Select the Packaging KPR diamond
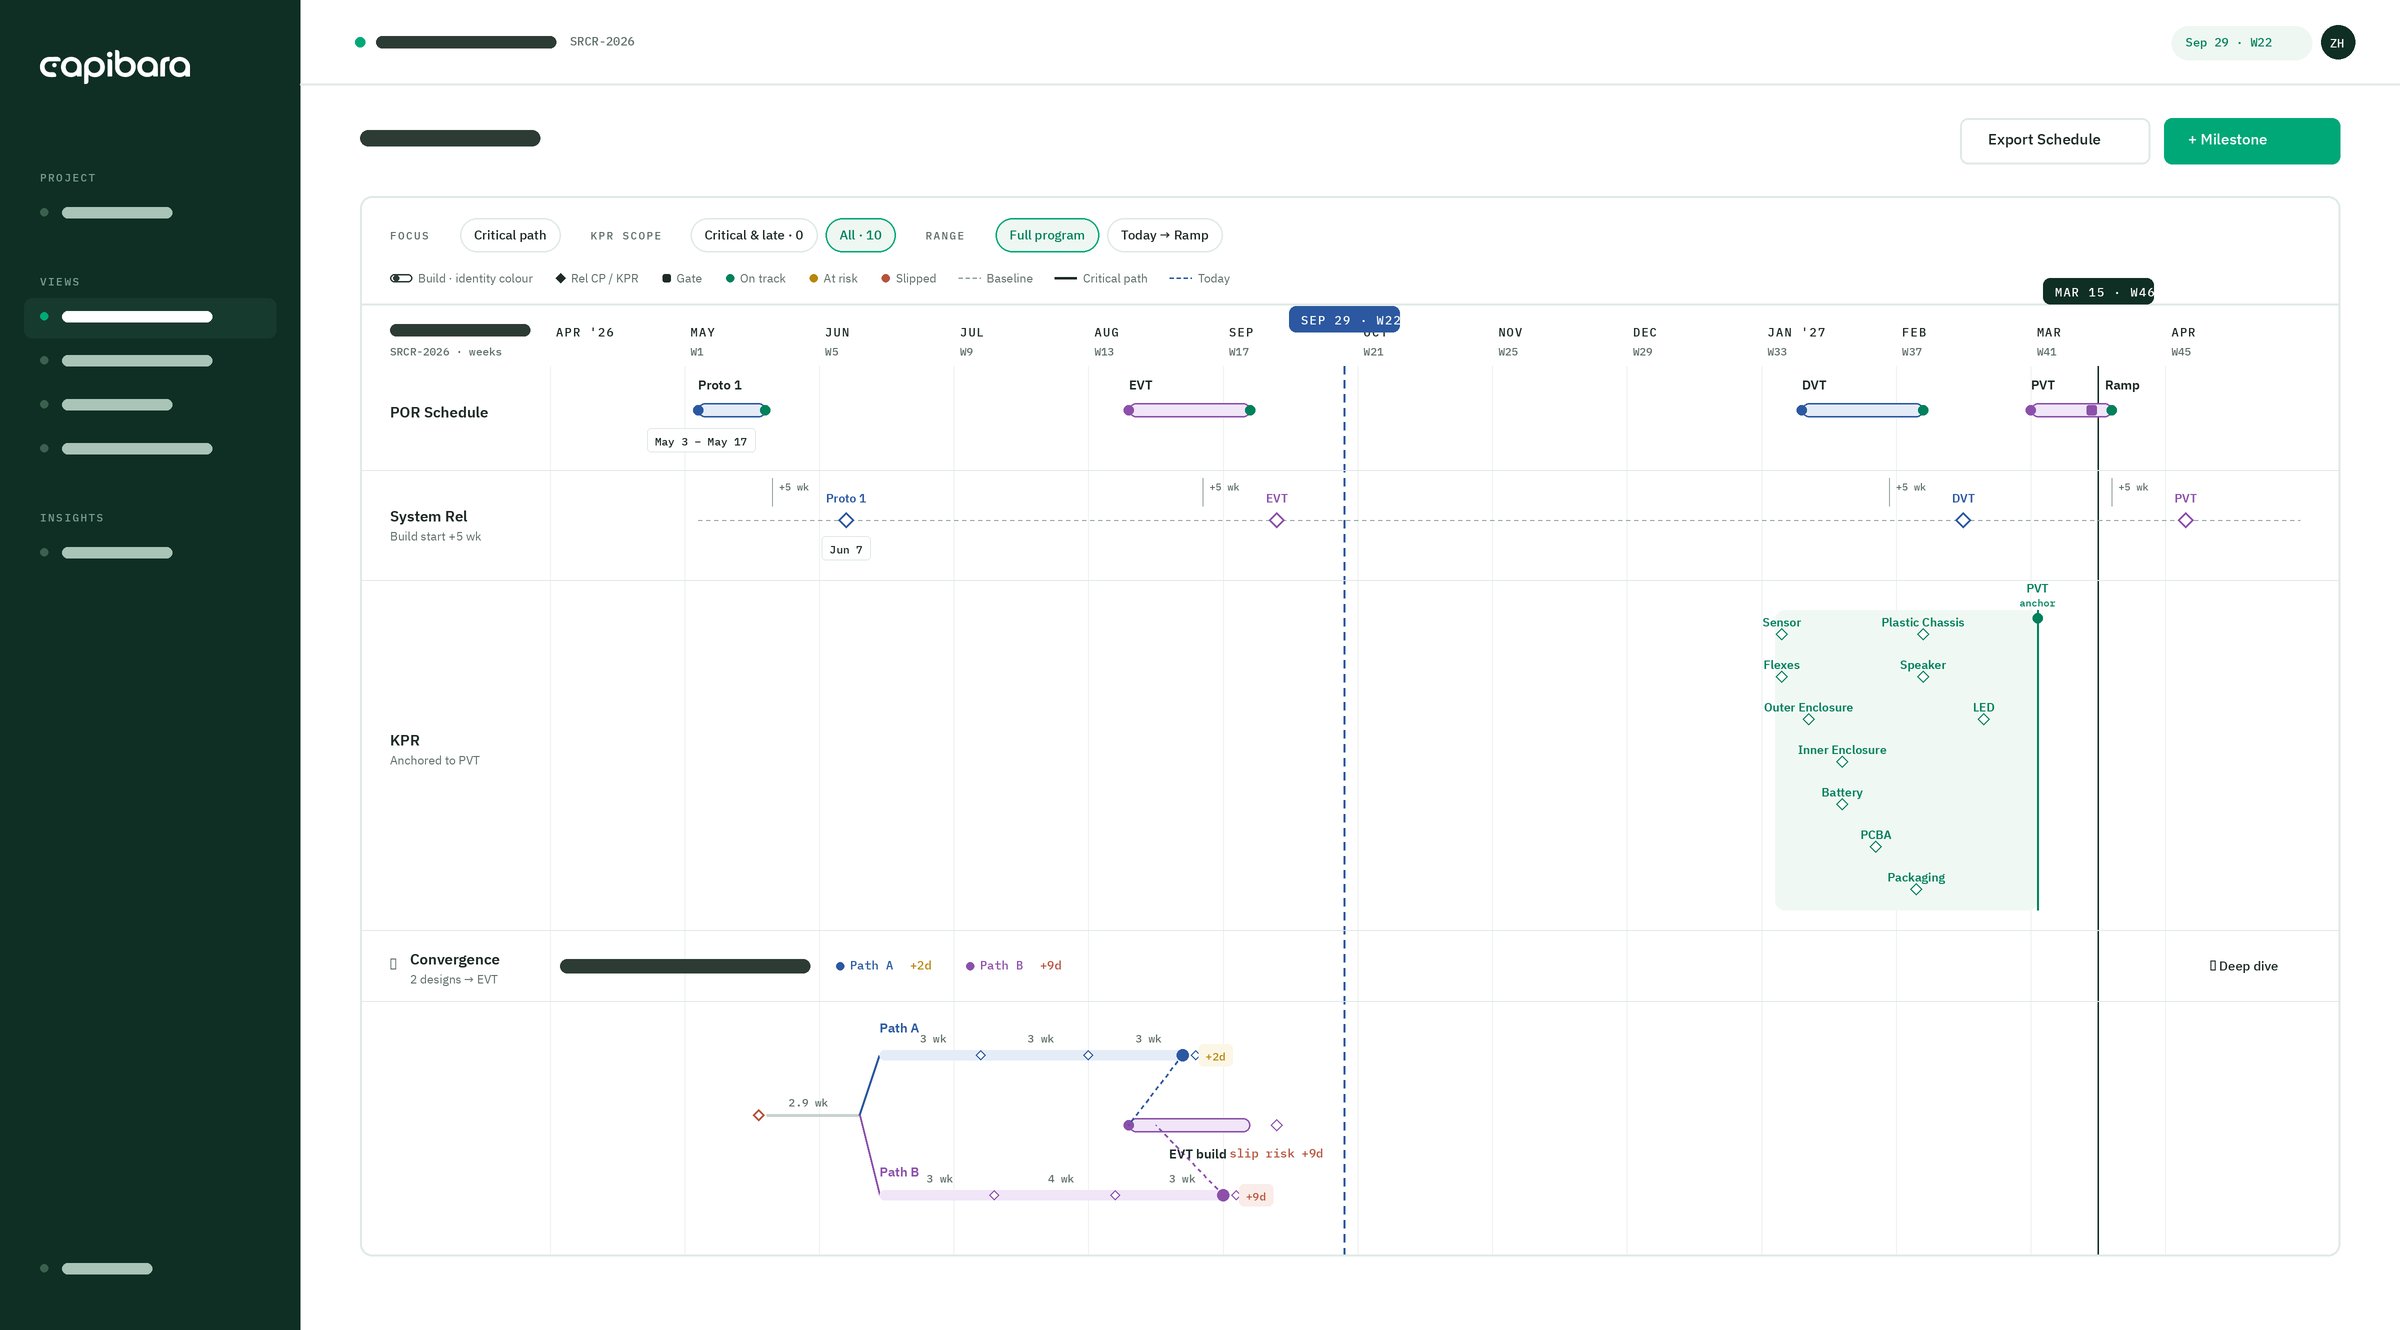This screenshot has height=1330, width=2400. 1916,890
